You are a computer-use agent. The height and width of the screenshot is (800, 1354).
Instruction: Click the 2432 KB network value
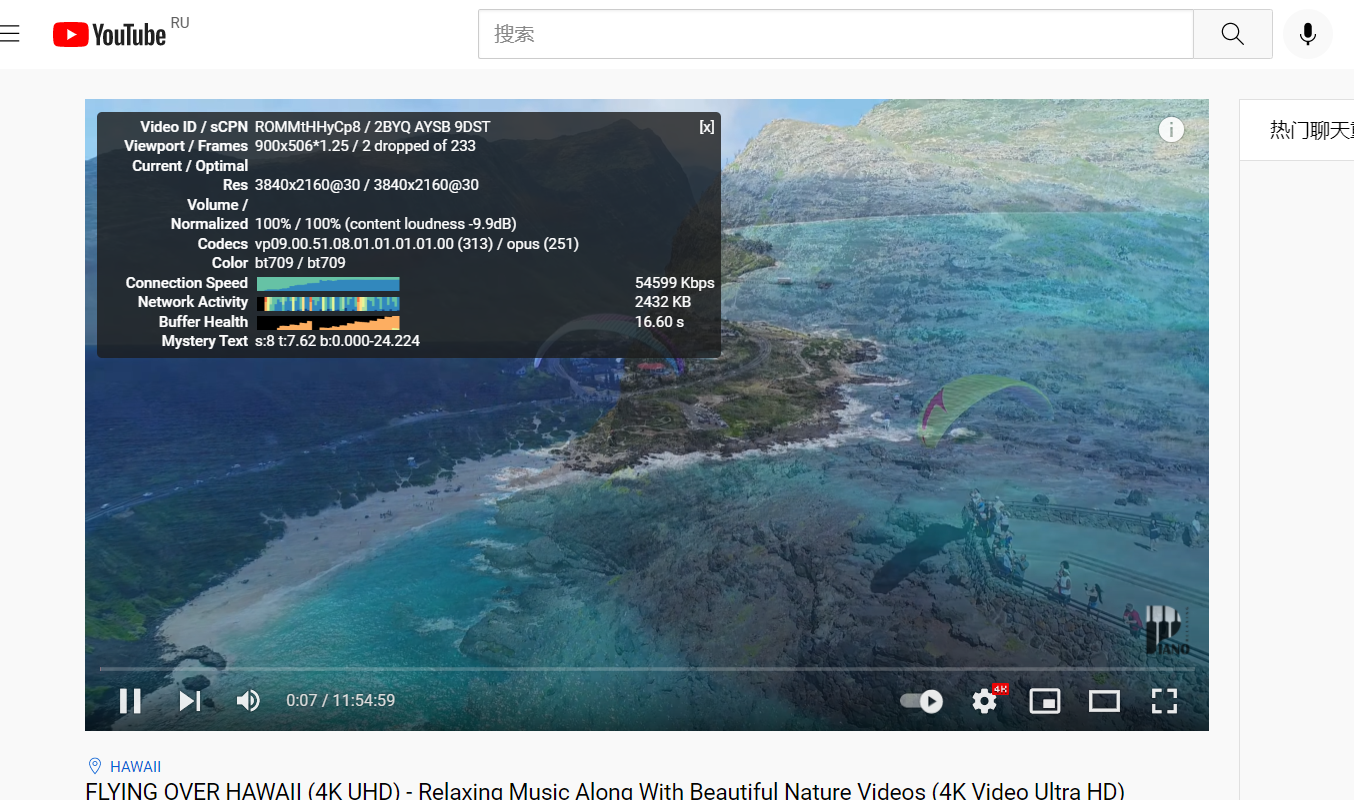point(663,302)
